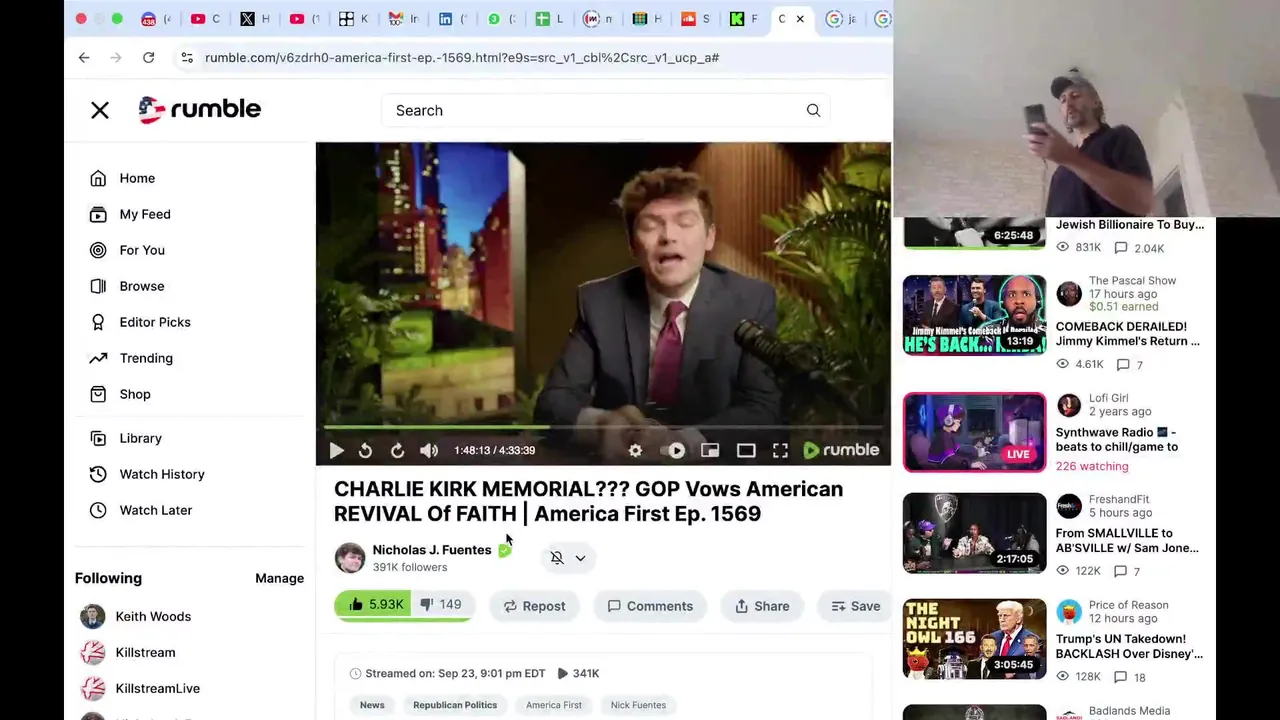1280x720 pixels.
Task: Open Keith Woods channel in Following
Action: click(x=136, y=616)
